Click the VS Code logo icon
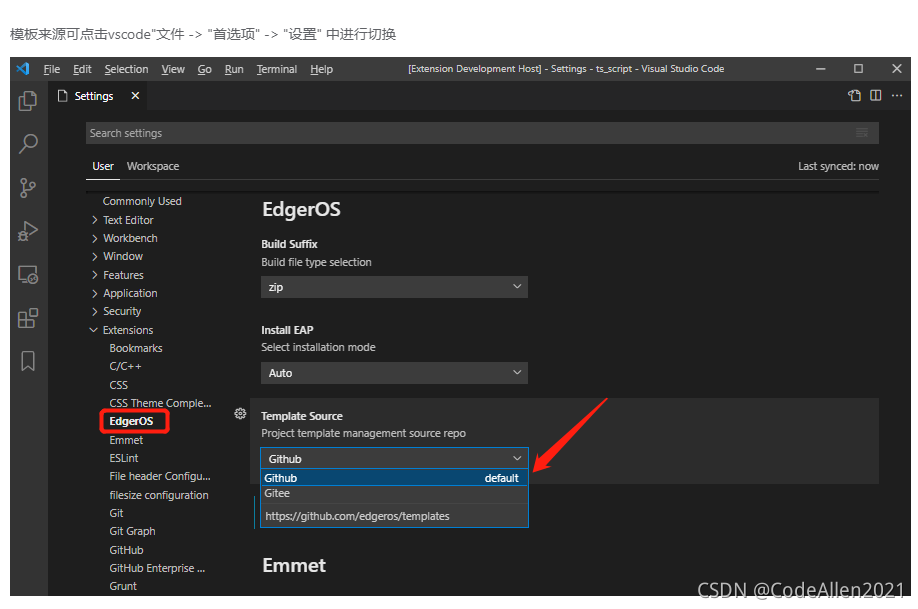The width and height of the screenshot is (918, 609). pos(23,69)
